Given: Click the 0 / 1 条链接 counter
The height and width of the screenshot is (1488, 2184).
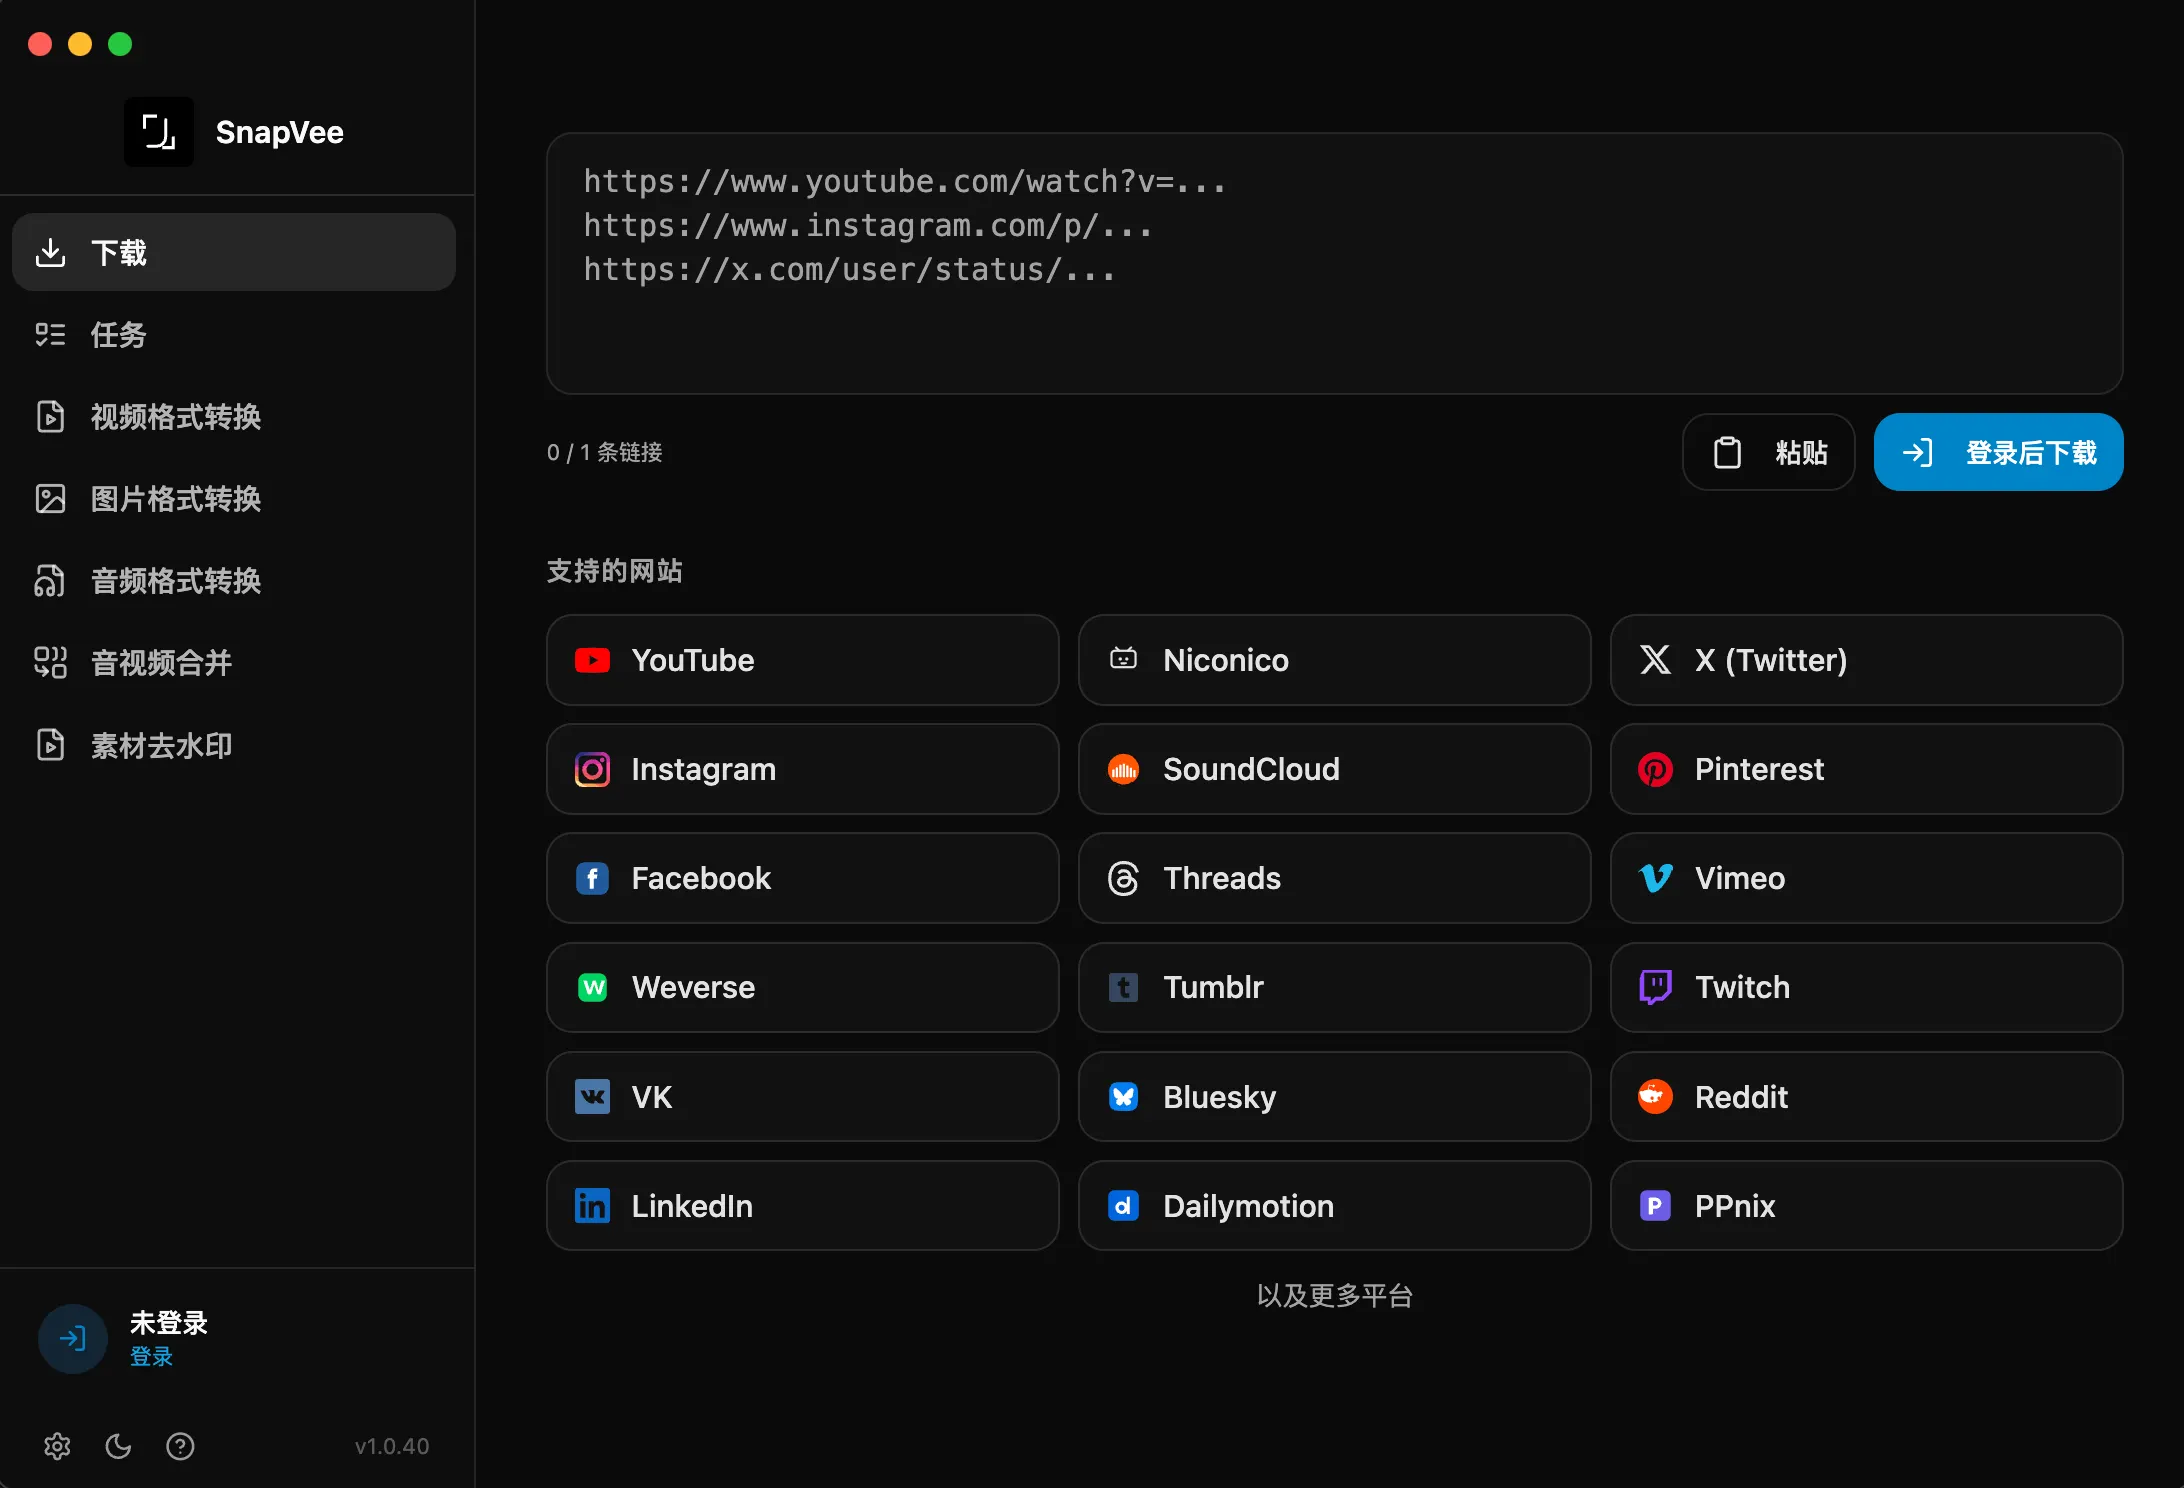Looking at the screenshot, I should tap(604, 452).
